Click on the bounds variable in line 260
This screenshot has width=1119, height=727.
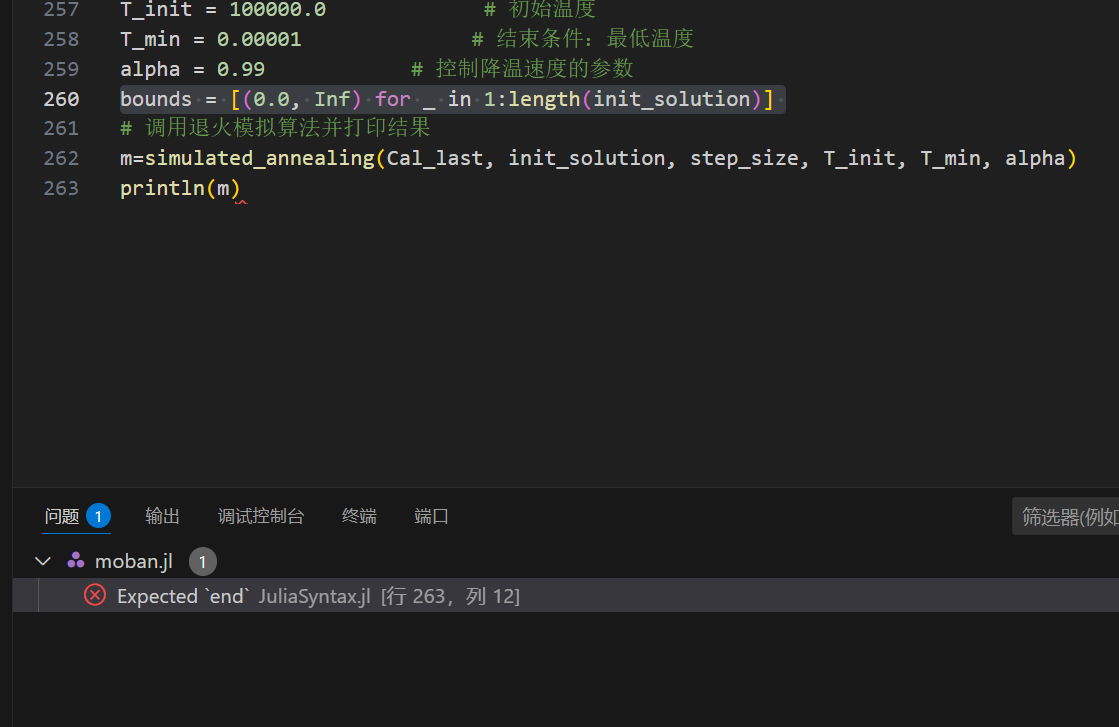pos(156,98)
